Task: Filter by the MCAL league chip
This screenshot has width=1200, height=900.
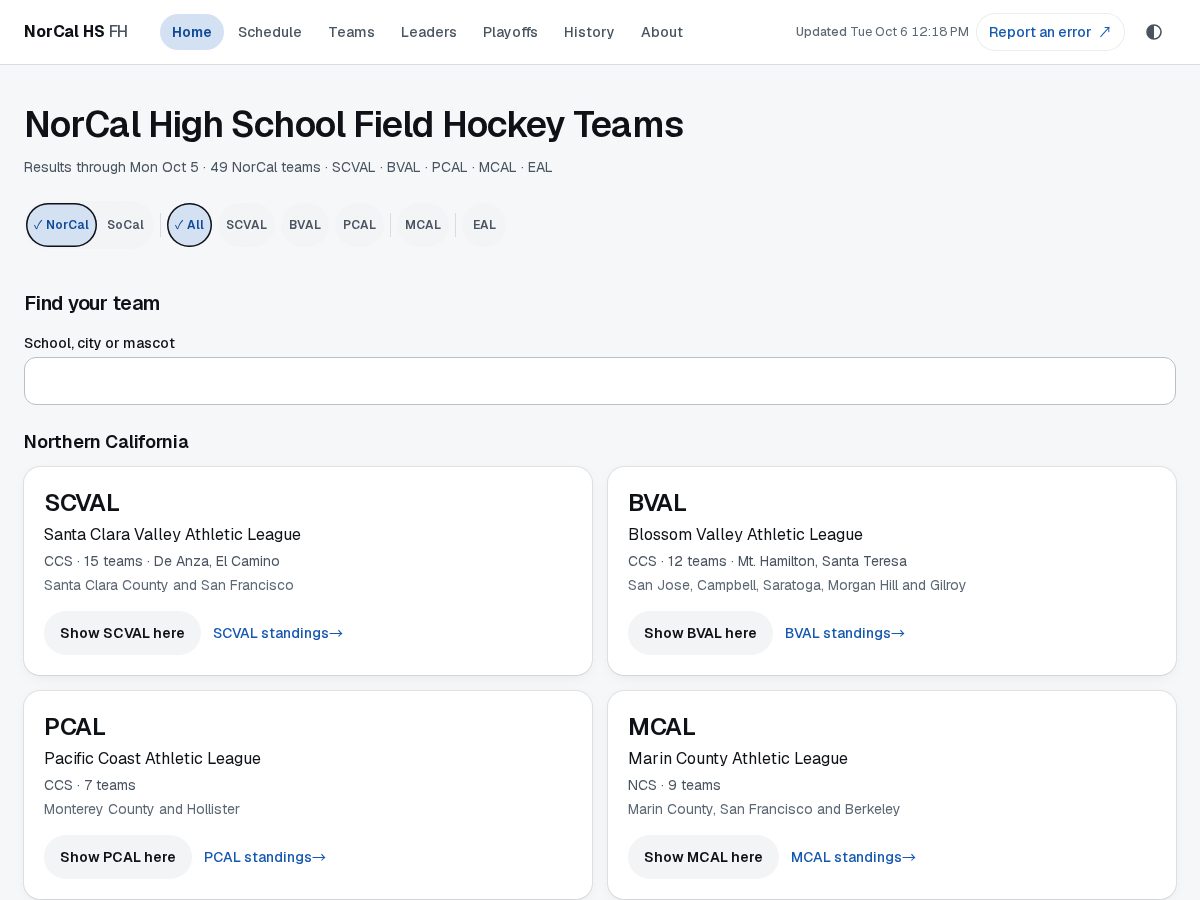Action: pos(423,225)
